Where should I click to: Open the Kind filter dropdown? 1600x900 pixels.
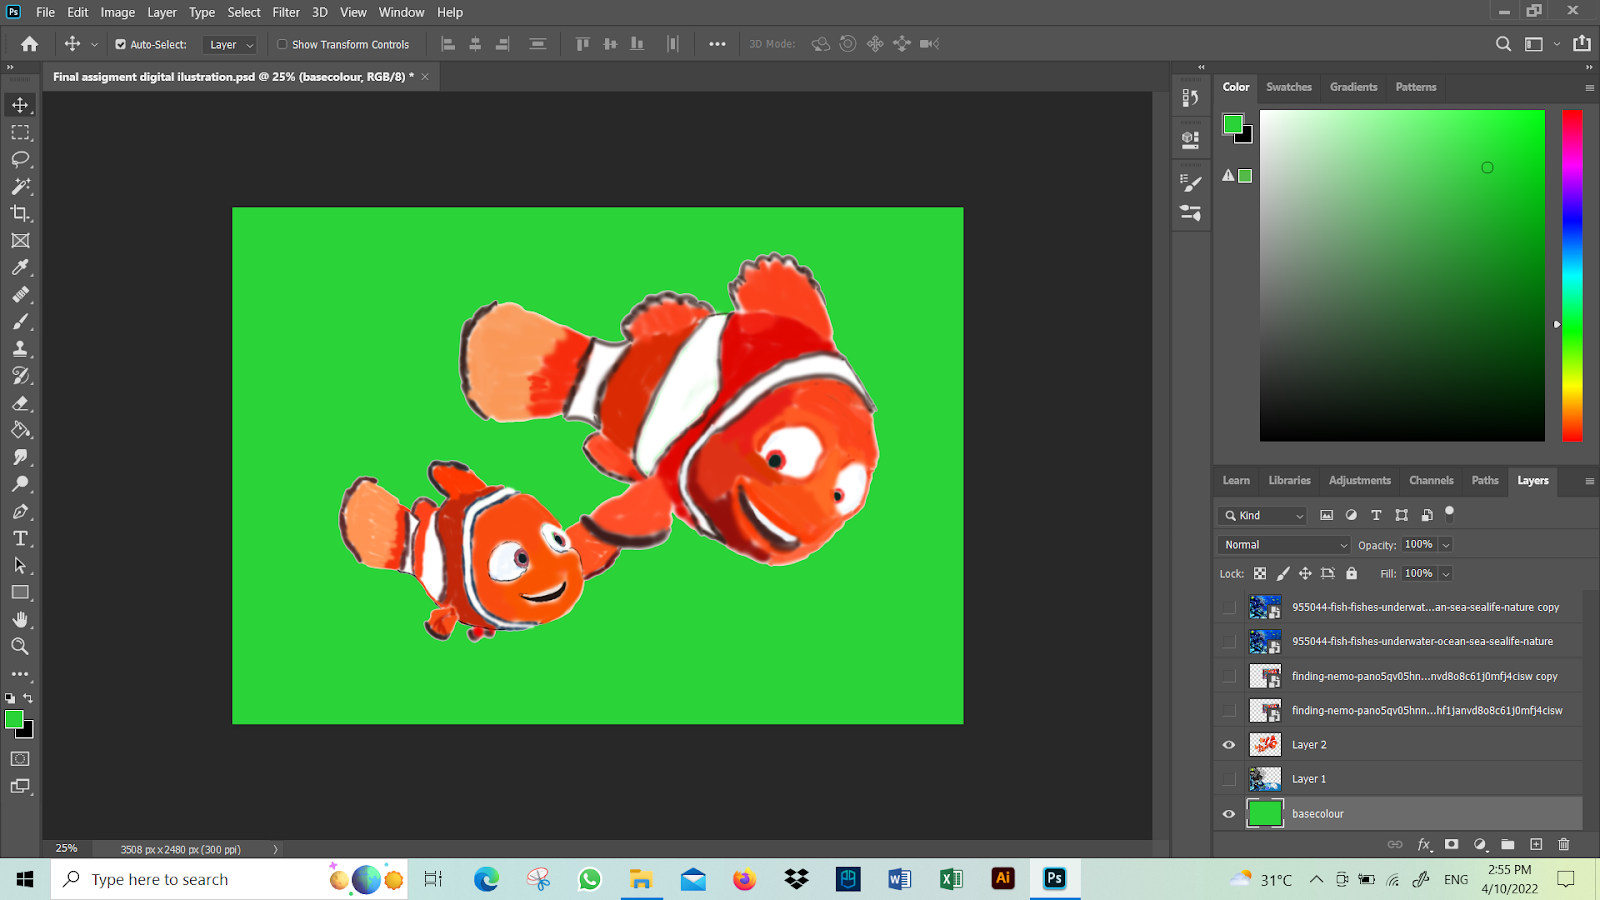point(1263,515)
